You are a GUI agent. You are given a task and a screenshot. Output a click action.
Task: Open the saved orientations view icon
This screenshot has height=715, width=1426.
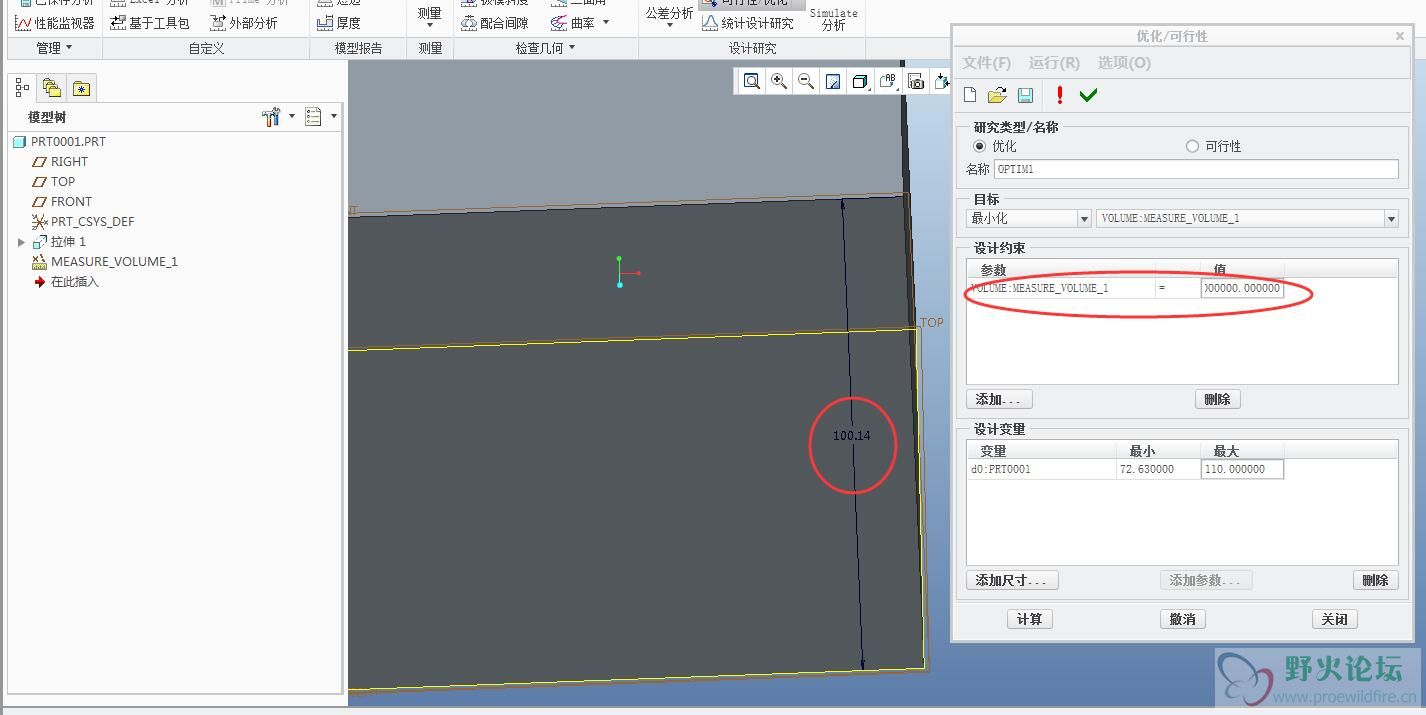click(887, 82)
